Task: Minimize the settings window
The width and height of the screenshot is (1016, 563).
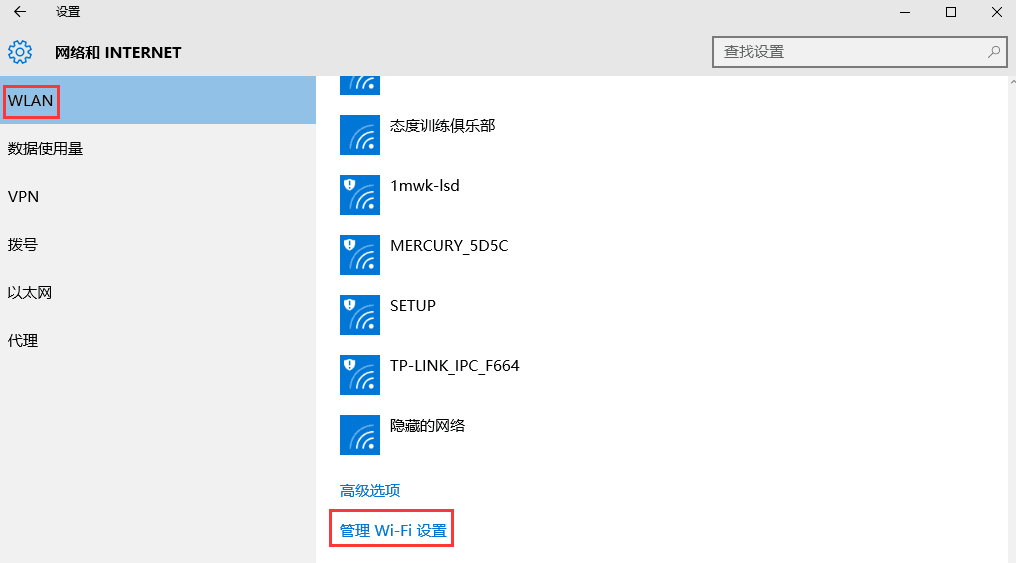Action: tap(905, 12)
